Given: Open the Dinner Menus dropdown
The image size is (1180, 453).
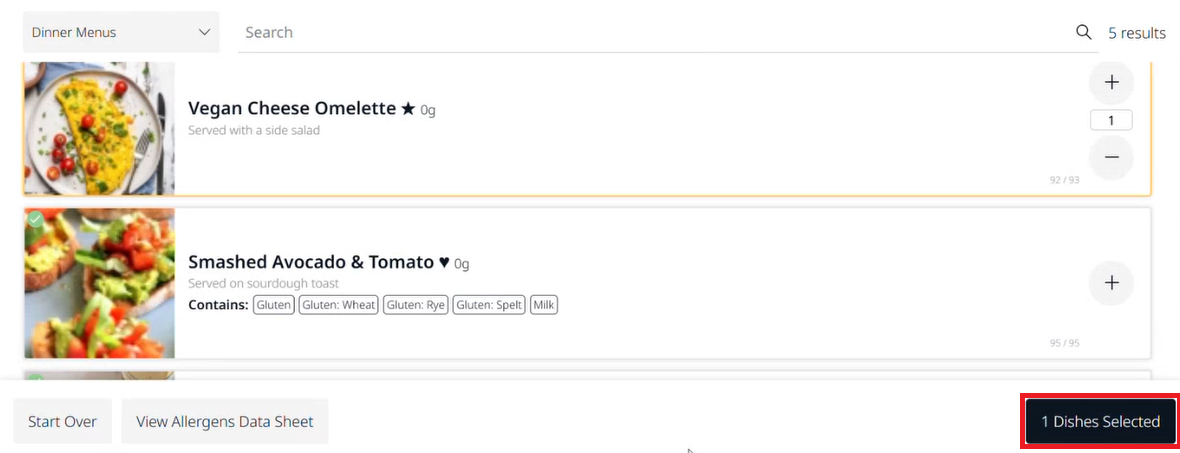Looking at the screenshot, I should (x=121, y=32).
